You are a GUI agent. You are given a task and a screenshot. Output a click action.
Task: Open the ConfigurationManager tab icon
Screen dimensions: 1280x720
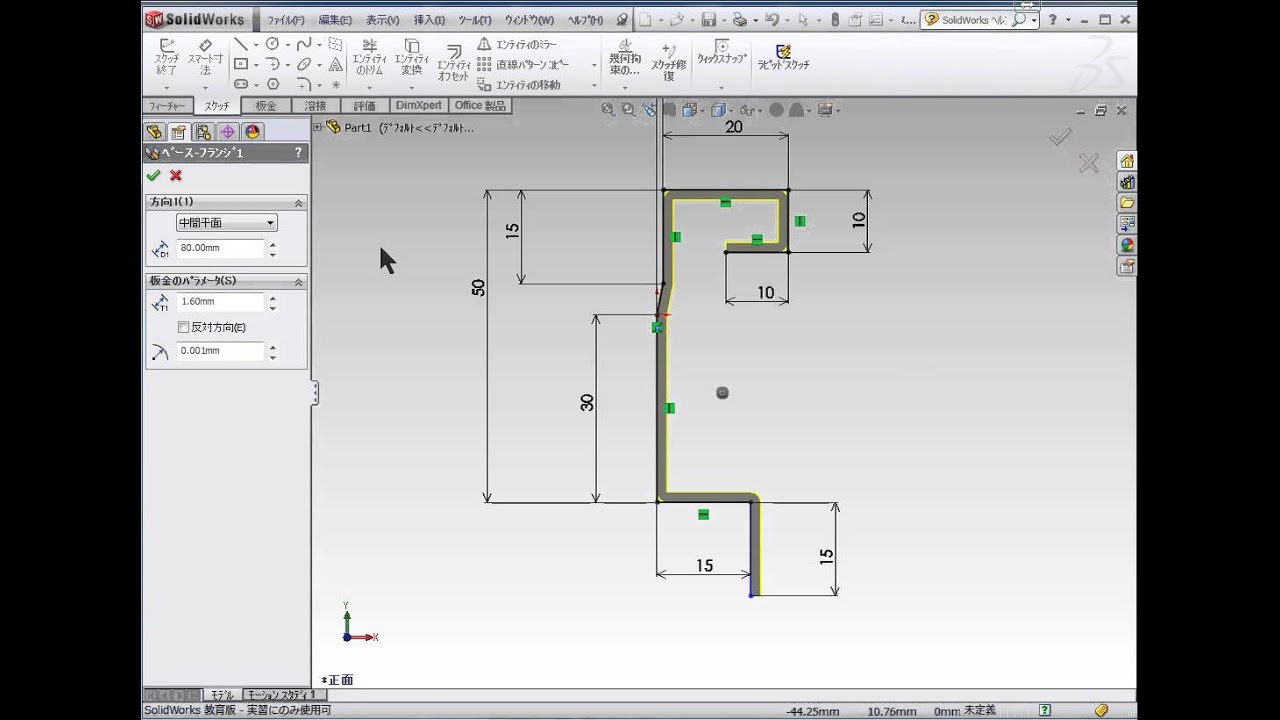coord(203,132)
